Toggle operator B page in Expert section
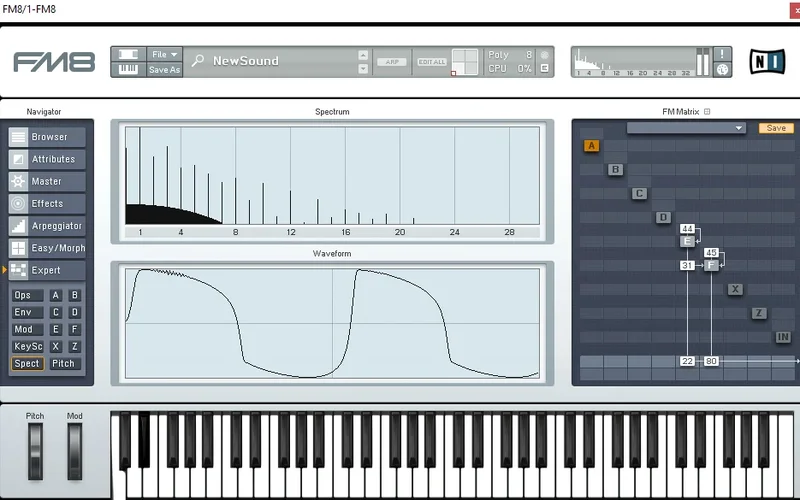Screen dimensions: 800x500 (74, 295)
